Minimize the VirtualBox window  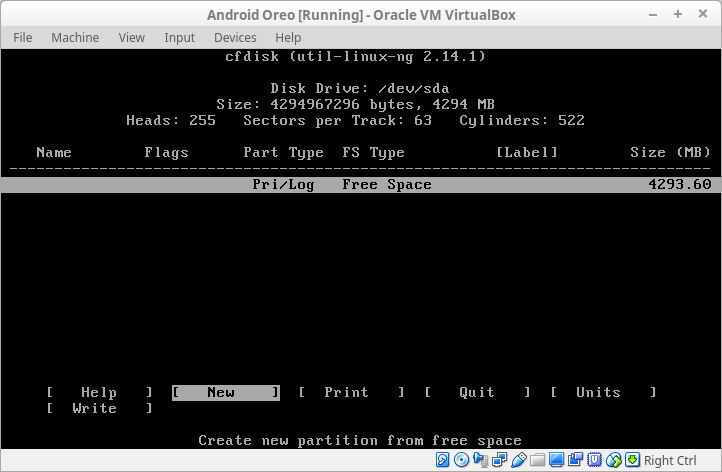click(x=653, y=14)
